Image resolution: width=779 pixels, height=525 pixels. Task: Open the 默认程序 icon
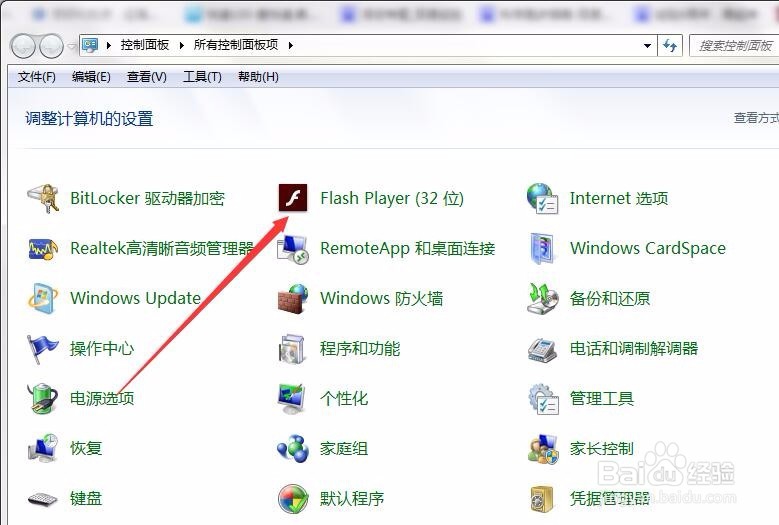(293, 499)
